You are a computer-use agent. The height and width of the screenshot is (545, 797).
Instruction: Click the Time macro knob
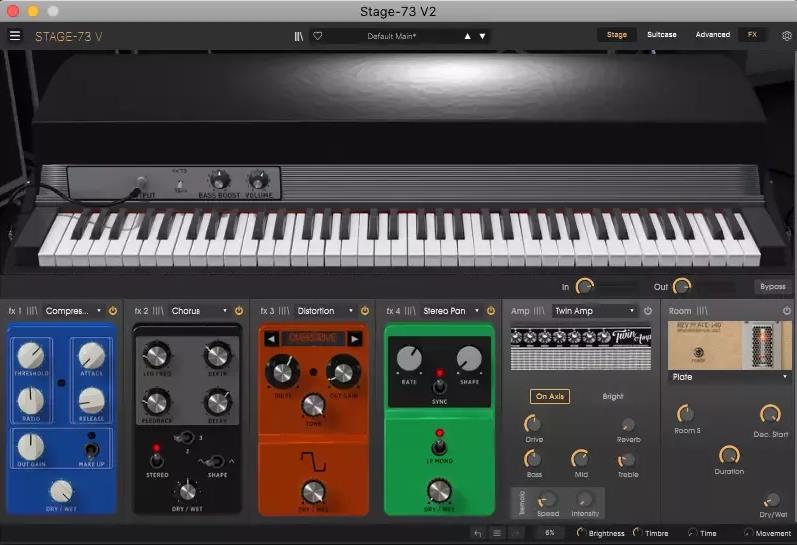[692, 533]
